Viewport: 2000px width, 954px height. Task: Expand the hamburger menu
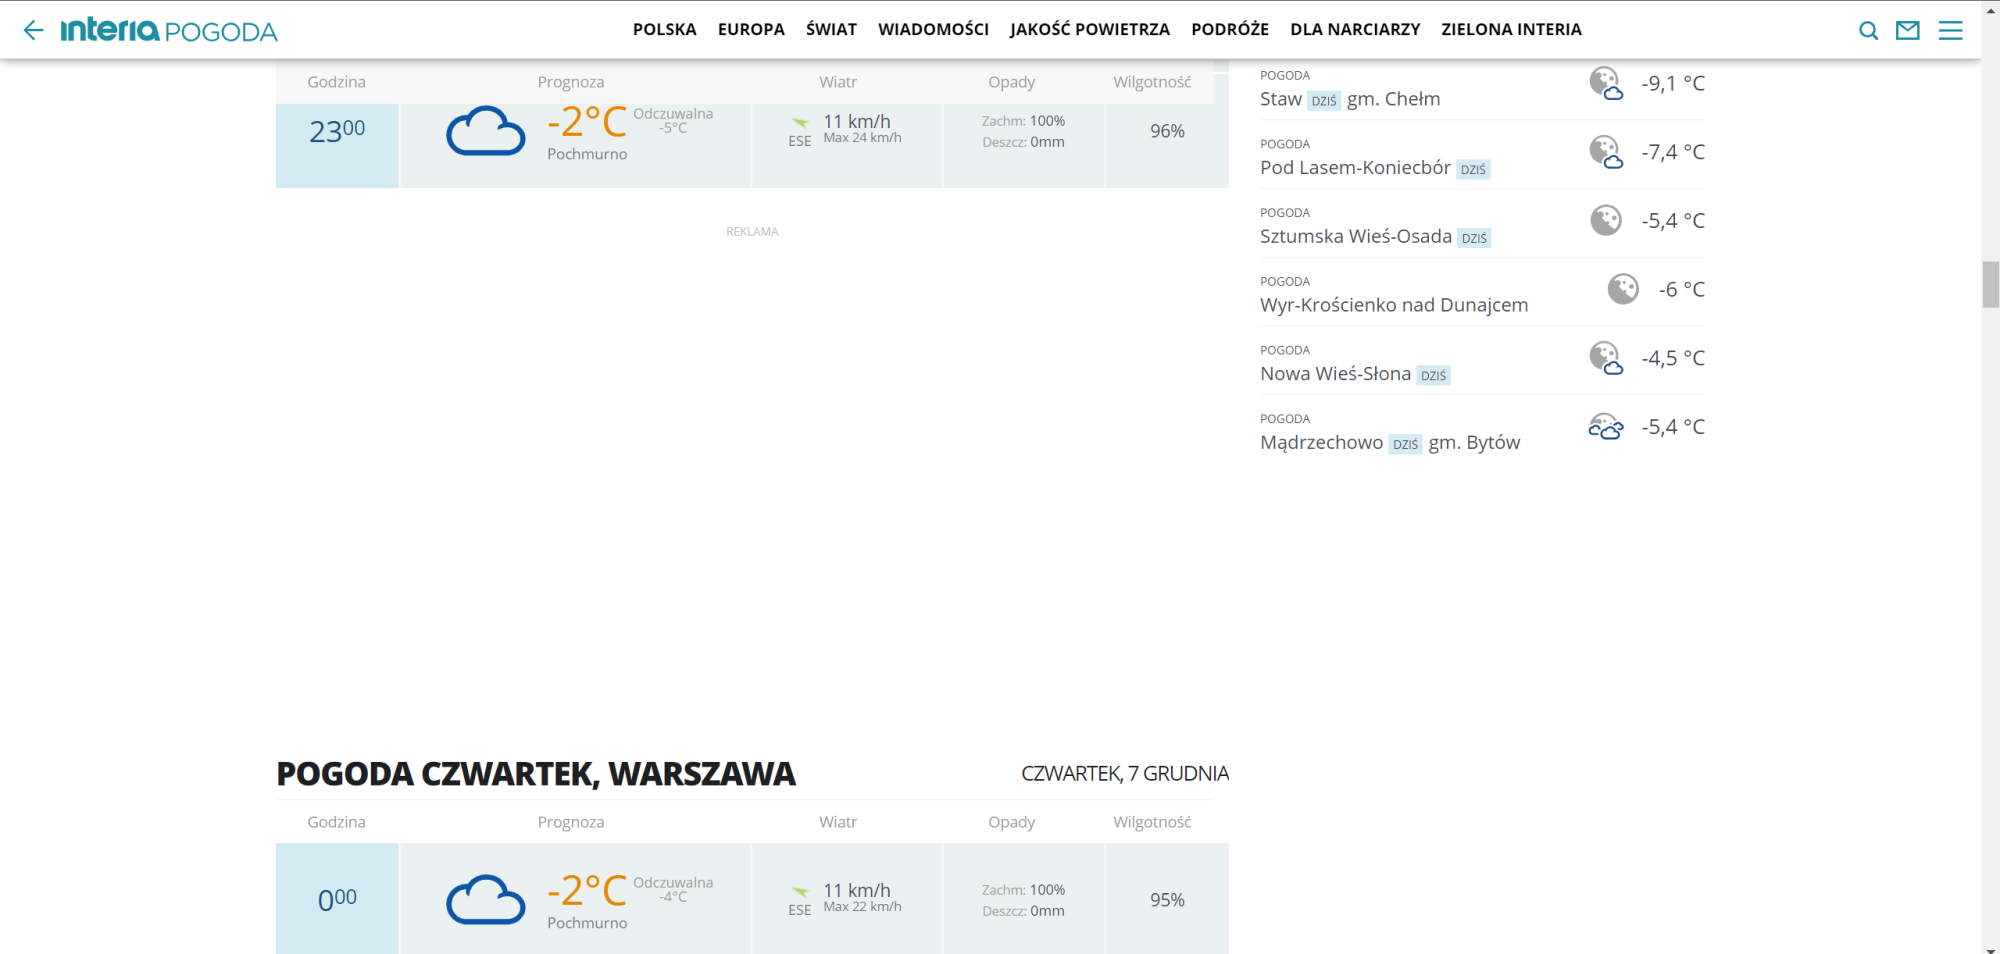pyautogui.click(x=1949, y=30)
